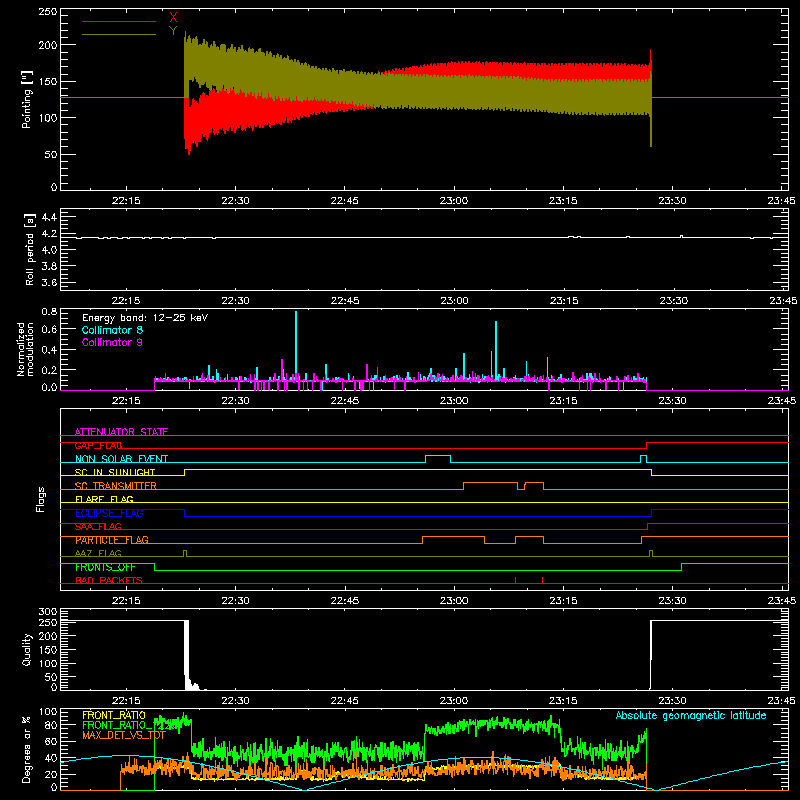Click the orange MAX_DET_VS_TOT legend label
Image resolution: width=800 pixels, height=800 pixels.
124,735
